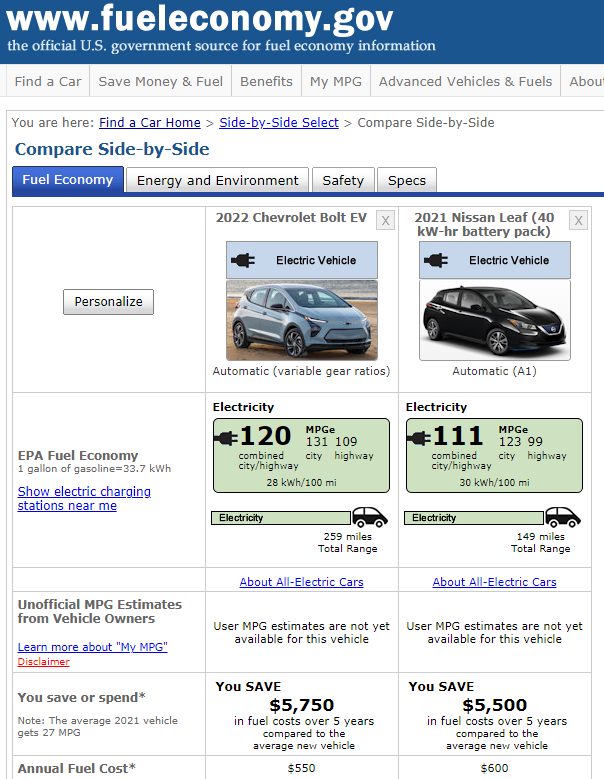The height and width of the screenshot is (779, 604).
Task: Click the 149 miles Total Range text
Action: click(540, 543)
